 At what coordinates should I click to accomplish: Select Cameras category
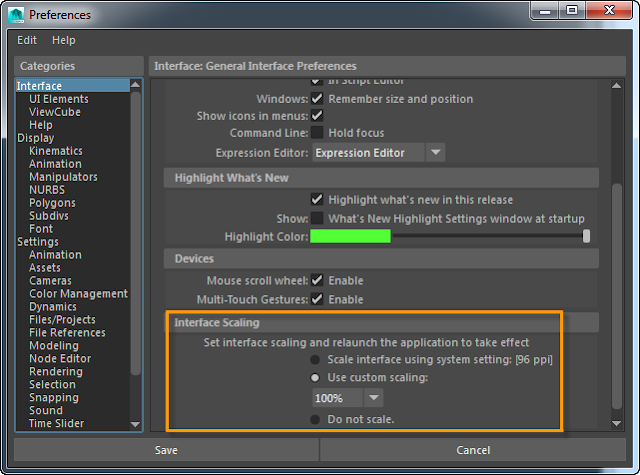tap(50, 281)
